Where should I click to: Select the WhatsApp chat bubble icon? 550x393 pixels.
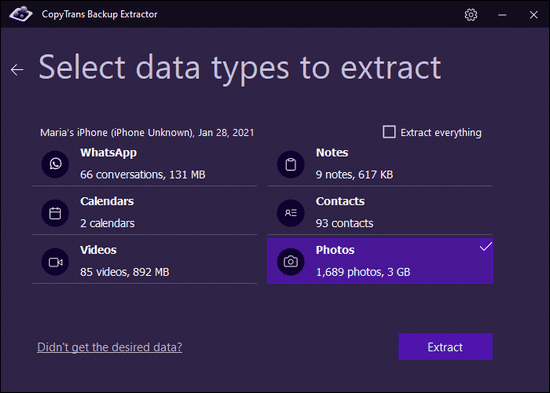55,164
